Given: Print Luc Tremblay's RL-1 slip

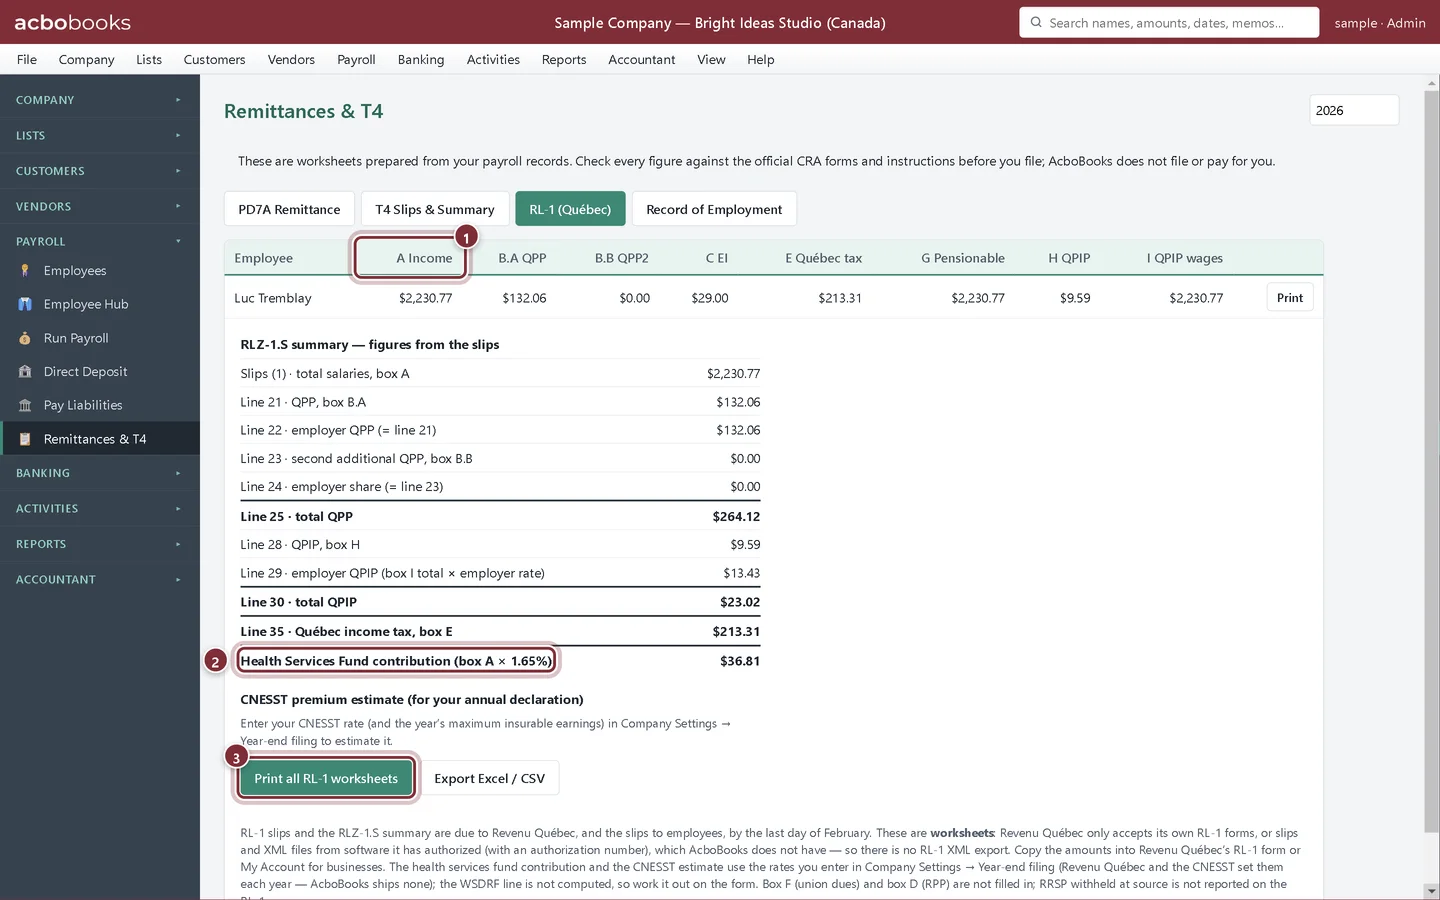Looking at the screenshot, I should (x=1290, y=298).
